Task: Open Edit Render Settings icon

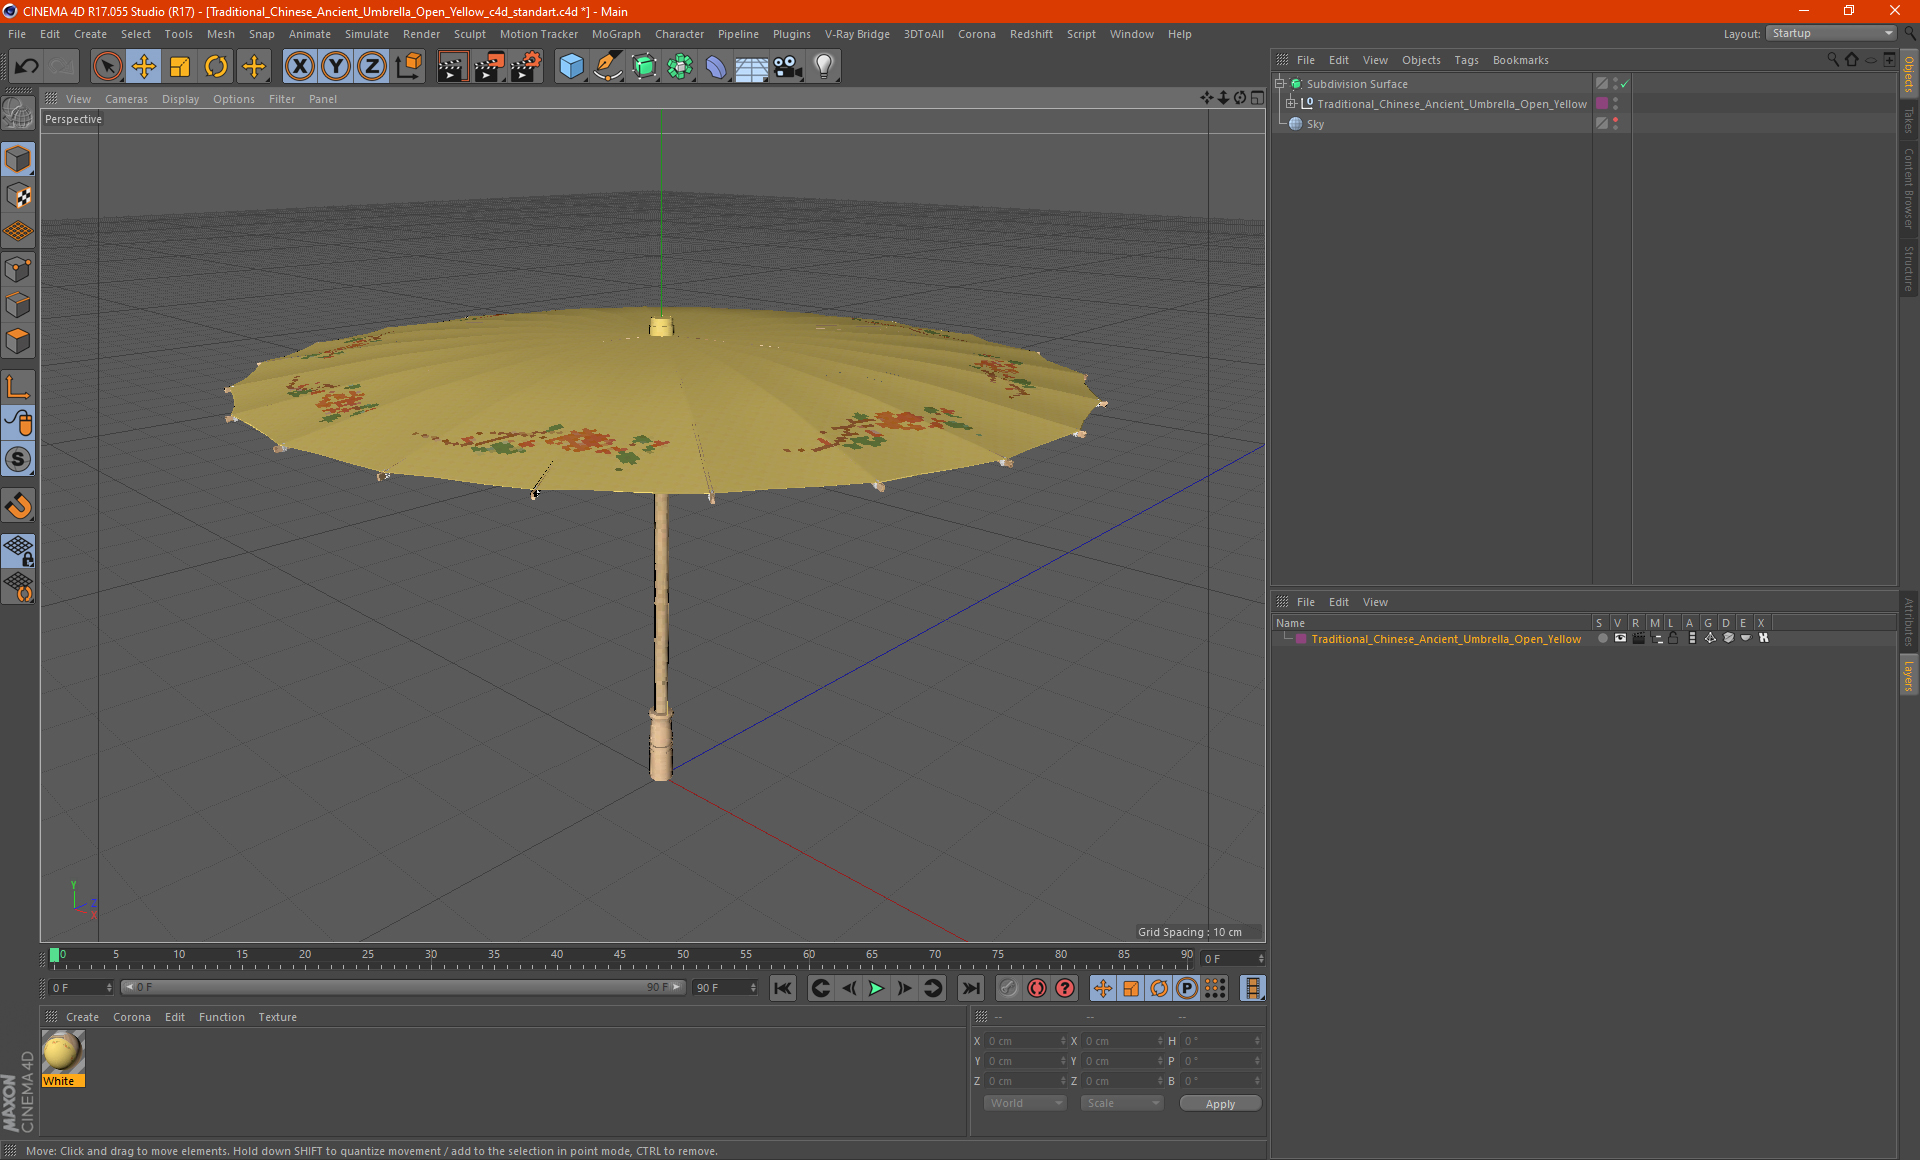Action: point(526,67)
